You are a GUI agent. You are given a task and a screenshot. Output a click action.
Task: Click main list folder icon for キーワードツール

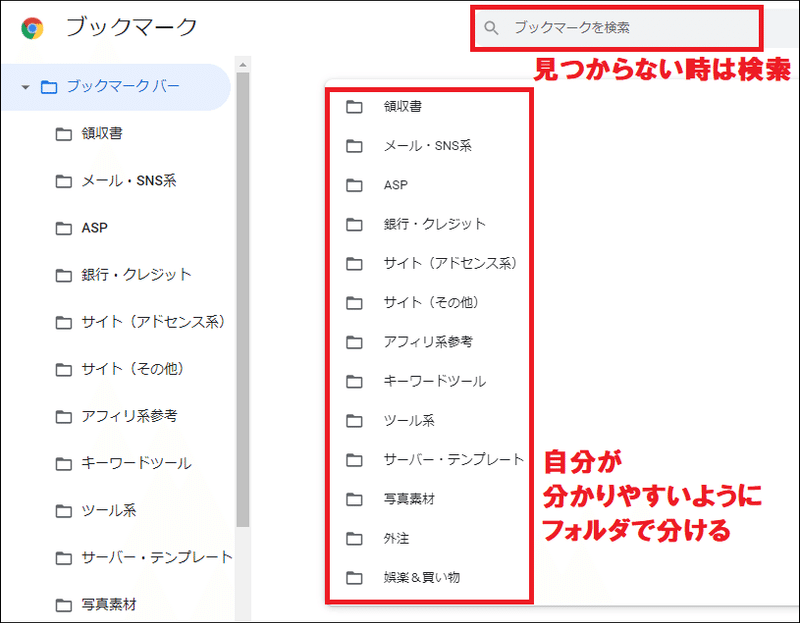pyautogui.click(x=354, y=382)
